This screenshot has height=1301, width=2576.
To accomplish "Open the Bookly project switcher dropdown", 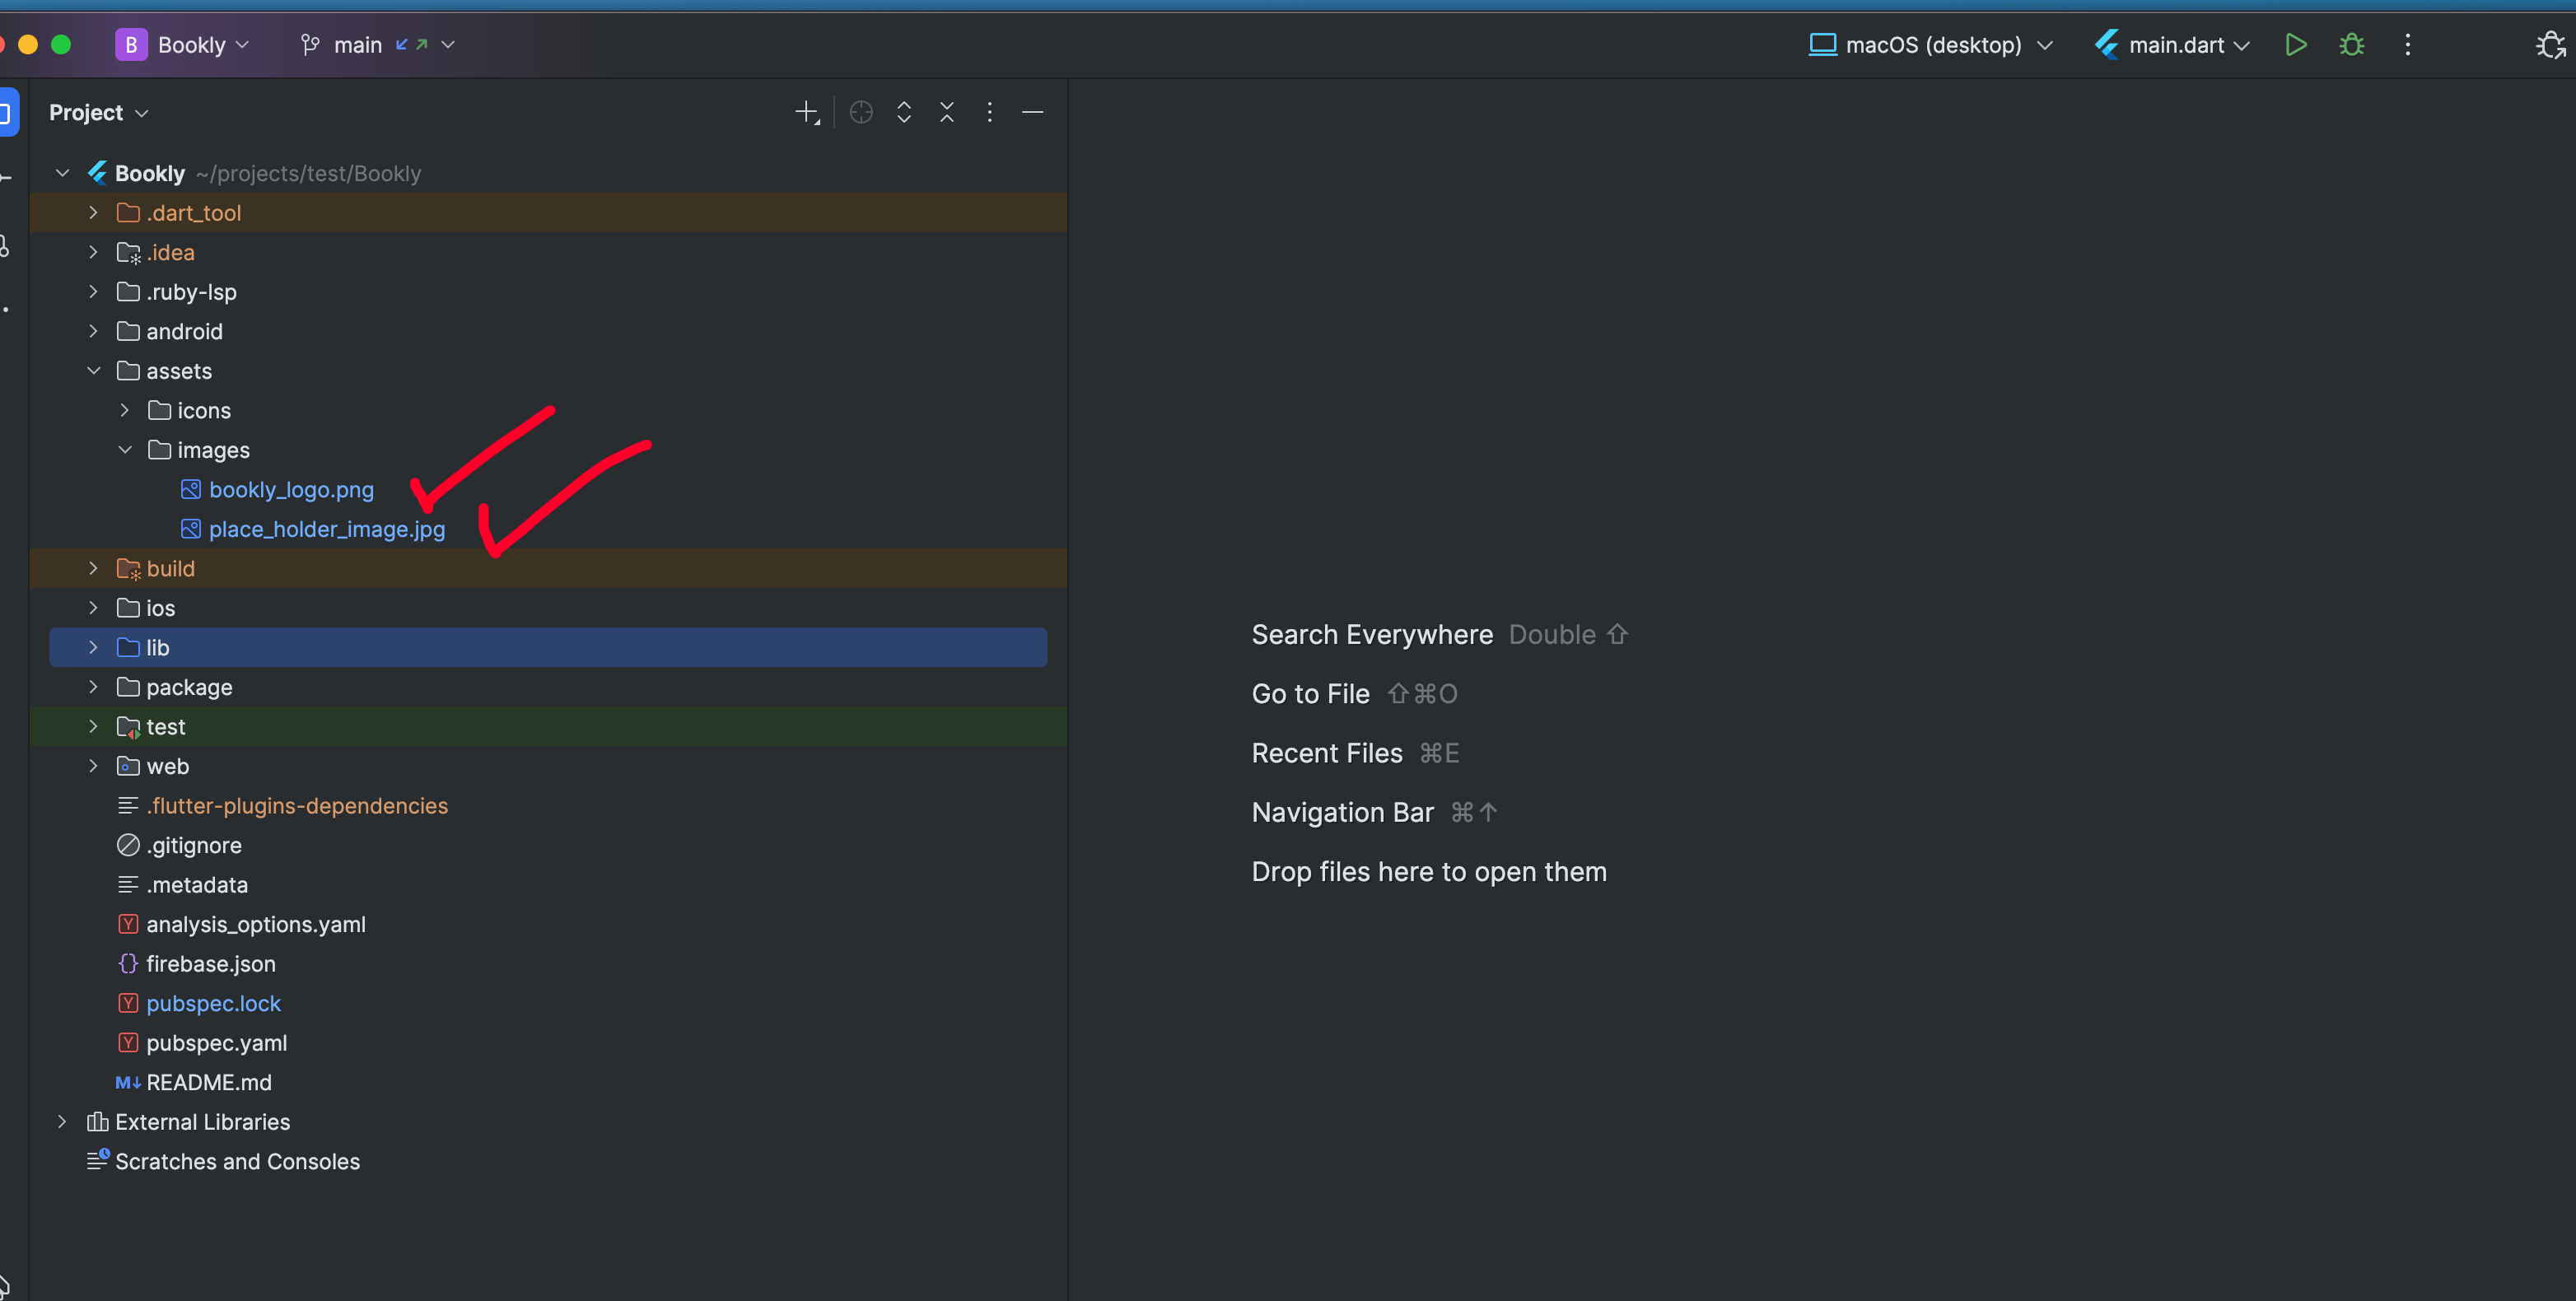I will [x=182, y=45].
